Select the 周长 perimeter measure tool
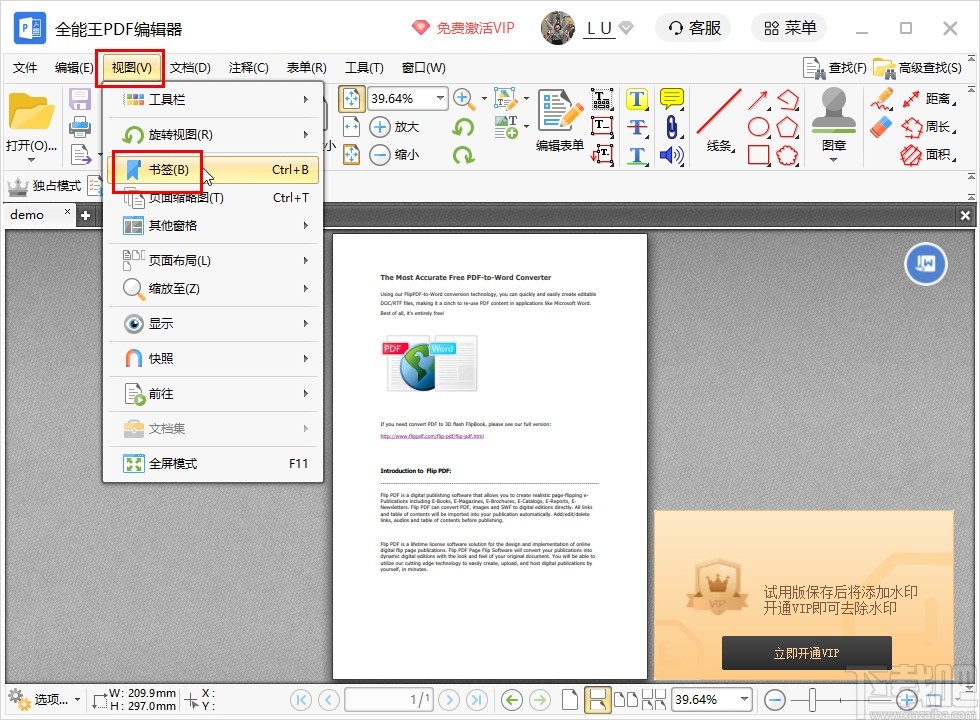The width and height of the screenshot is (980, 720). 929,127
